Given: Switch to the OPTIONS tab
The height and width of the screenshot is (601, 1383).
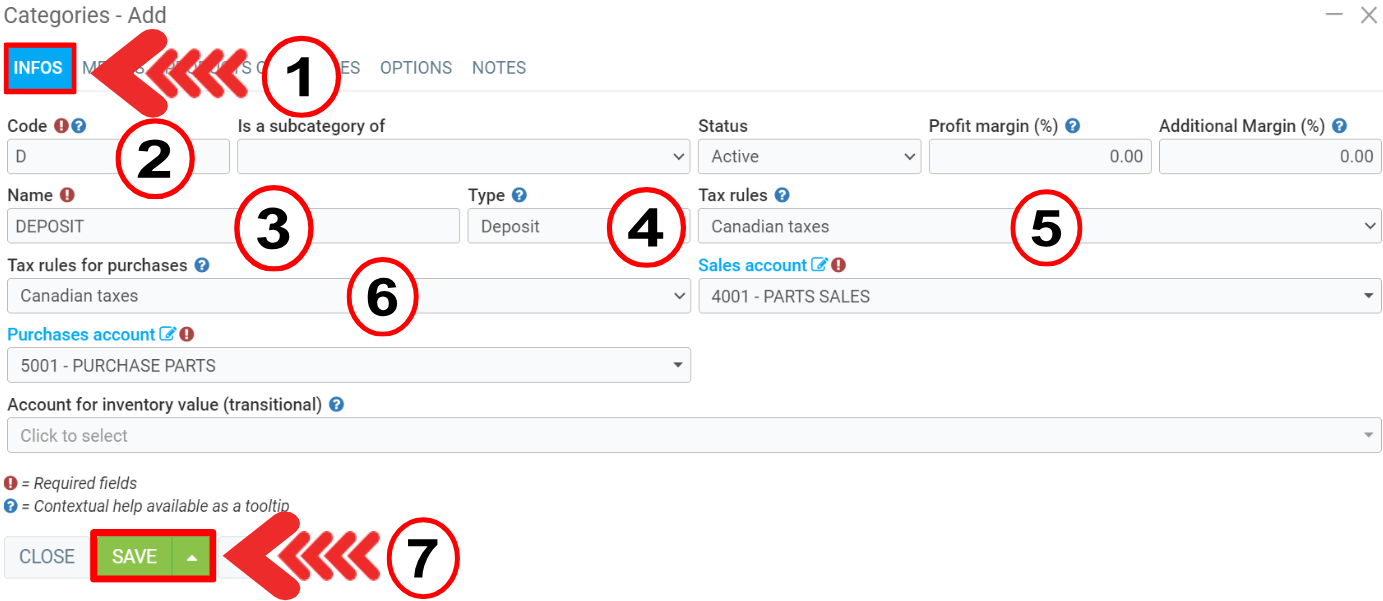Looking at the screenshot, I should tap(415, 68).
